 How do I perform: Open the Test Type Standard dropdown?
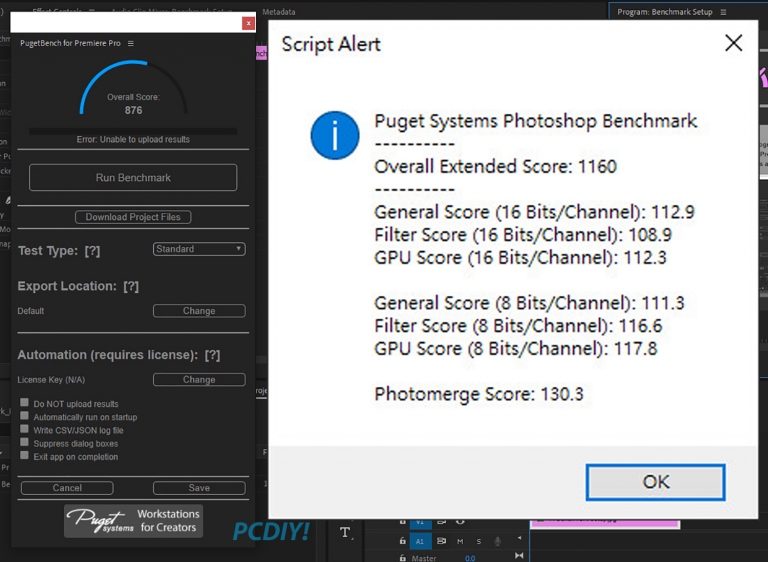[x=199, y=249]
